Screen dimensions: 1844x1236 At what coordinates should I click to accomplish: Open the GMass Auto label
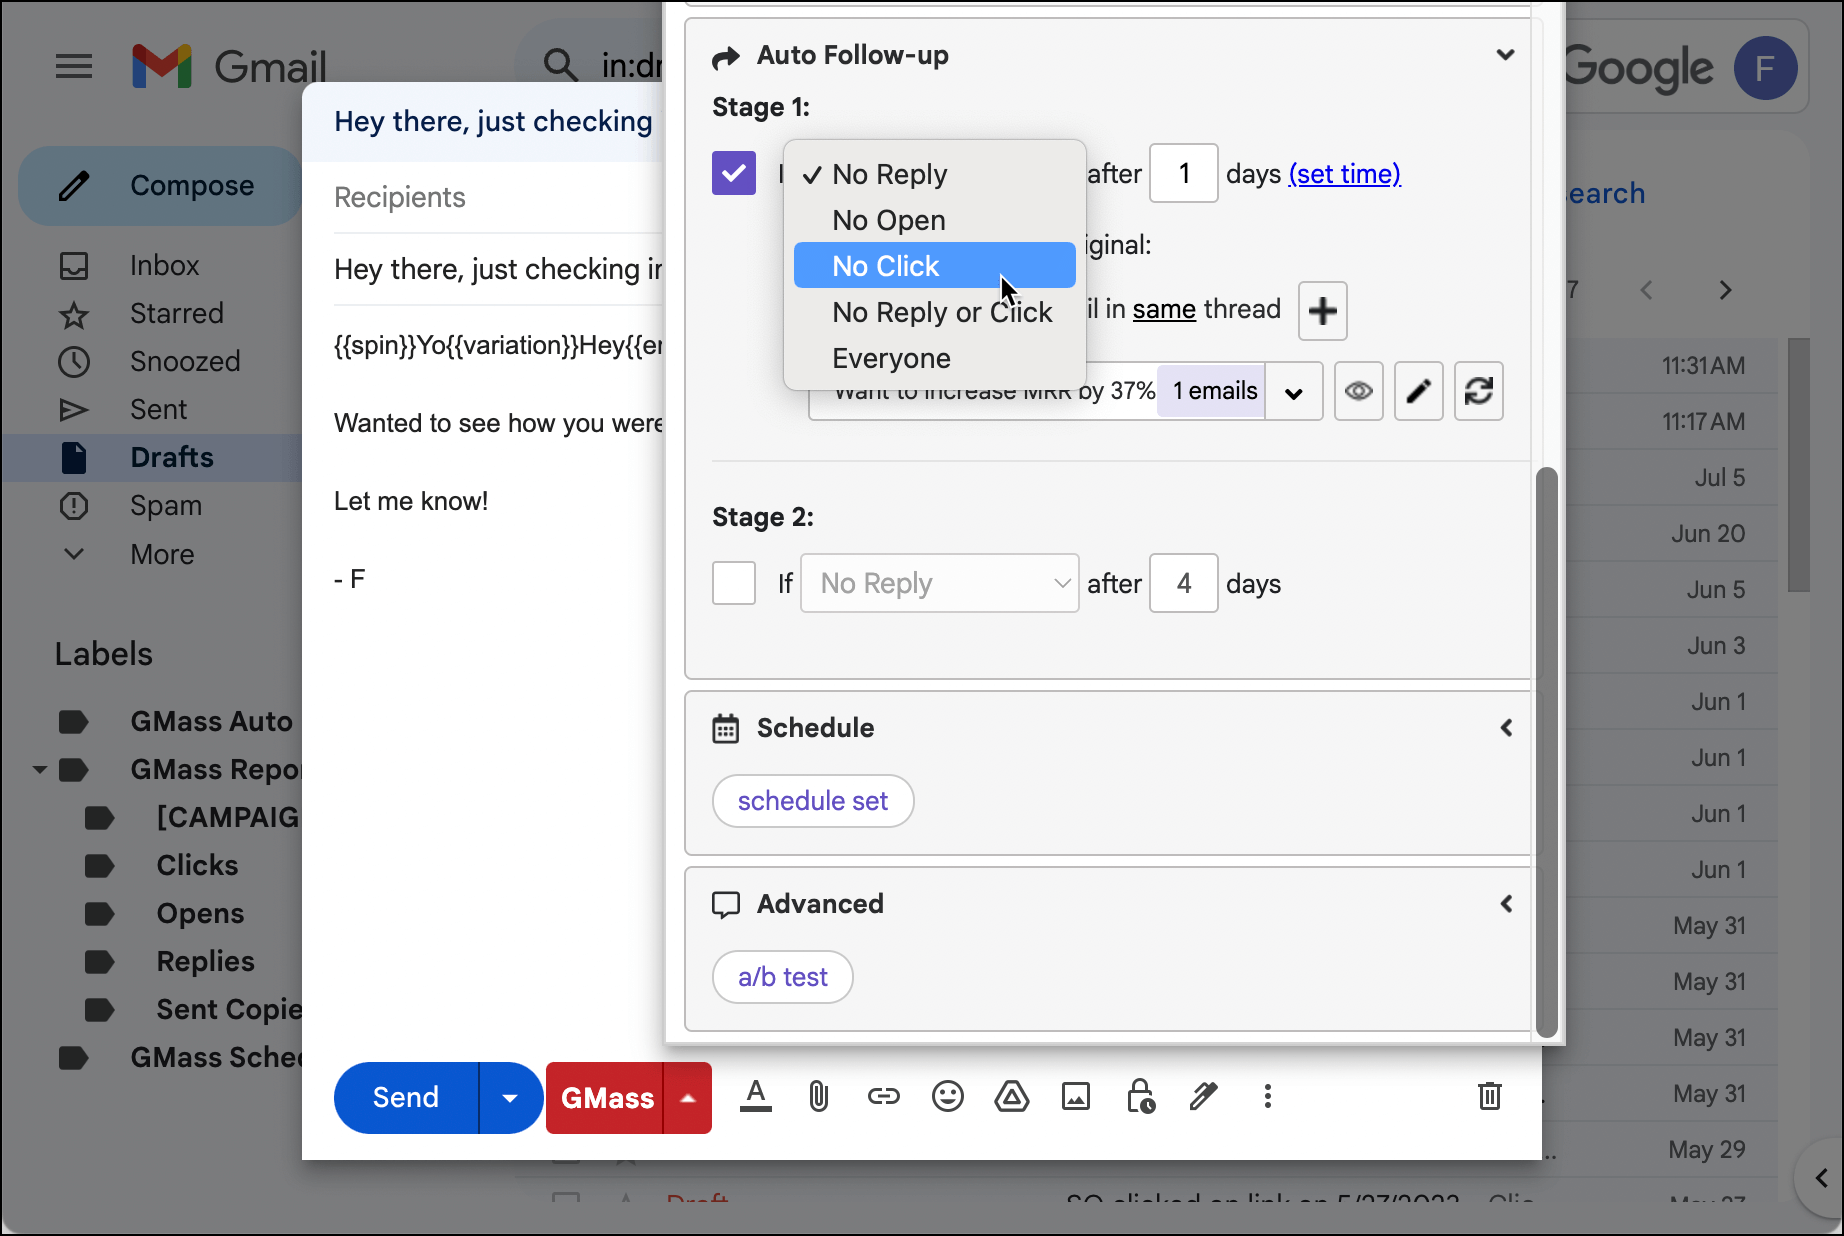click(x=211, y=722)
